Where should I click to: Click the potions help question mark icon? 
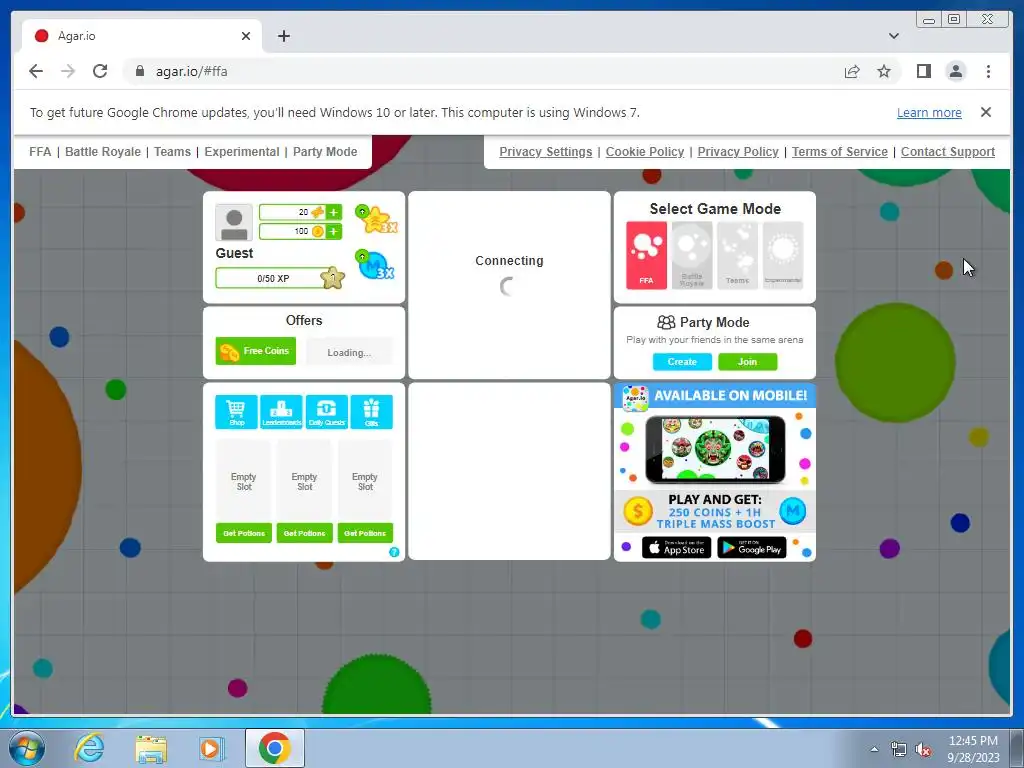pyautogui.click(x=394, y=552)
